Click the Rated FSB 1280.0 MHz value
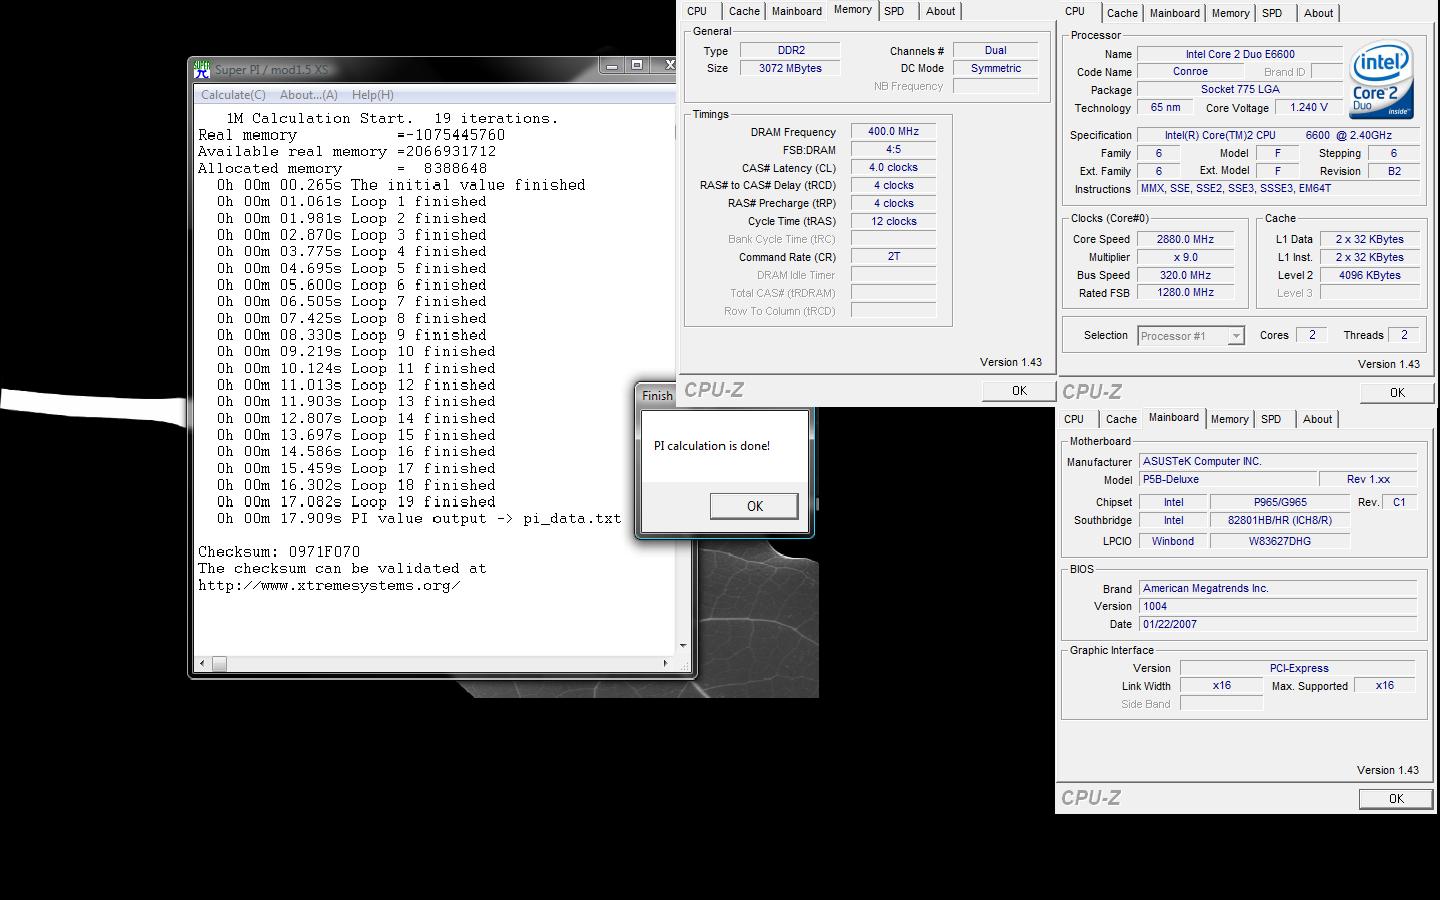This screenshot has width=1440, height=900. pyautogui.click(x=1185, y=292)
